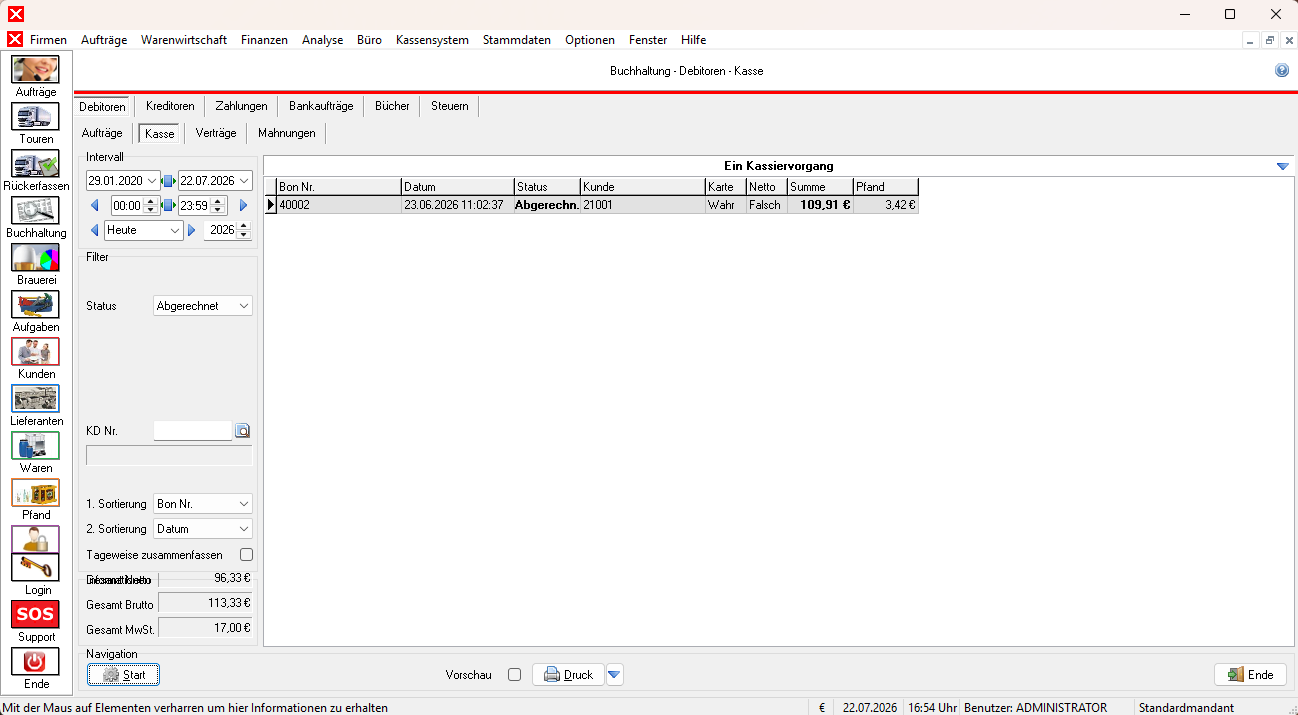The width and height of the screenshot is (1298, 715).
Task: Increase the year 2026 stepper
Action: point(244,226)
